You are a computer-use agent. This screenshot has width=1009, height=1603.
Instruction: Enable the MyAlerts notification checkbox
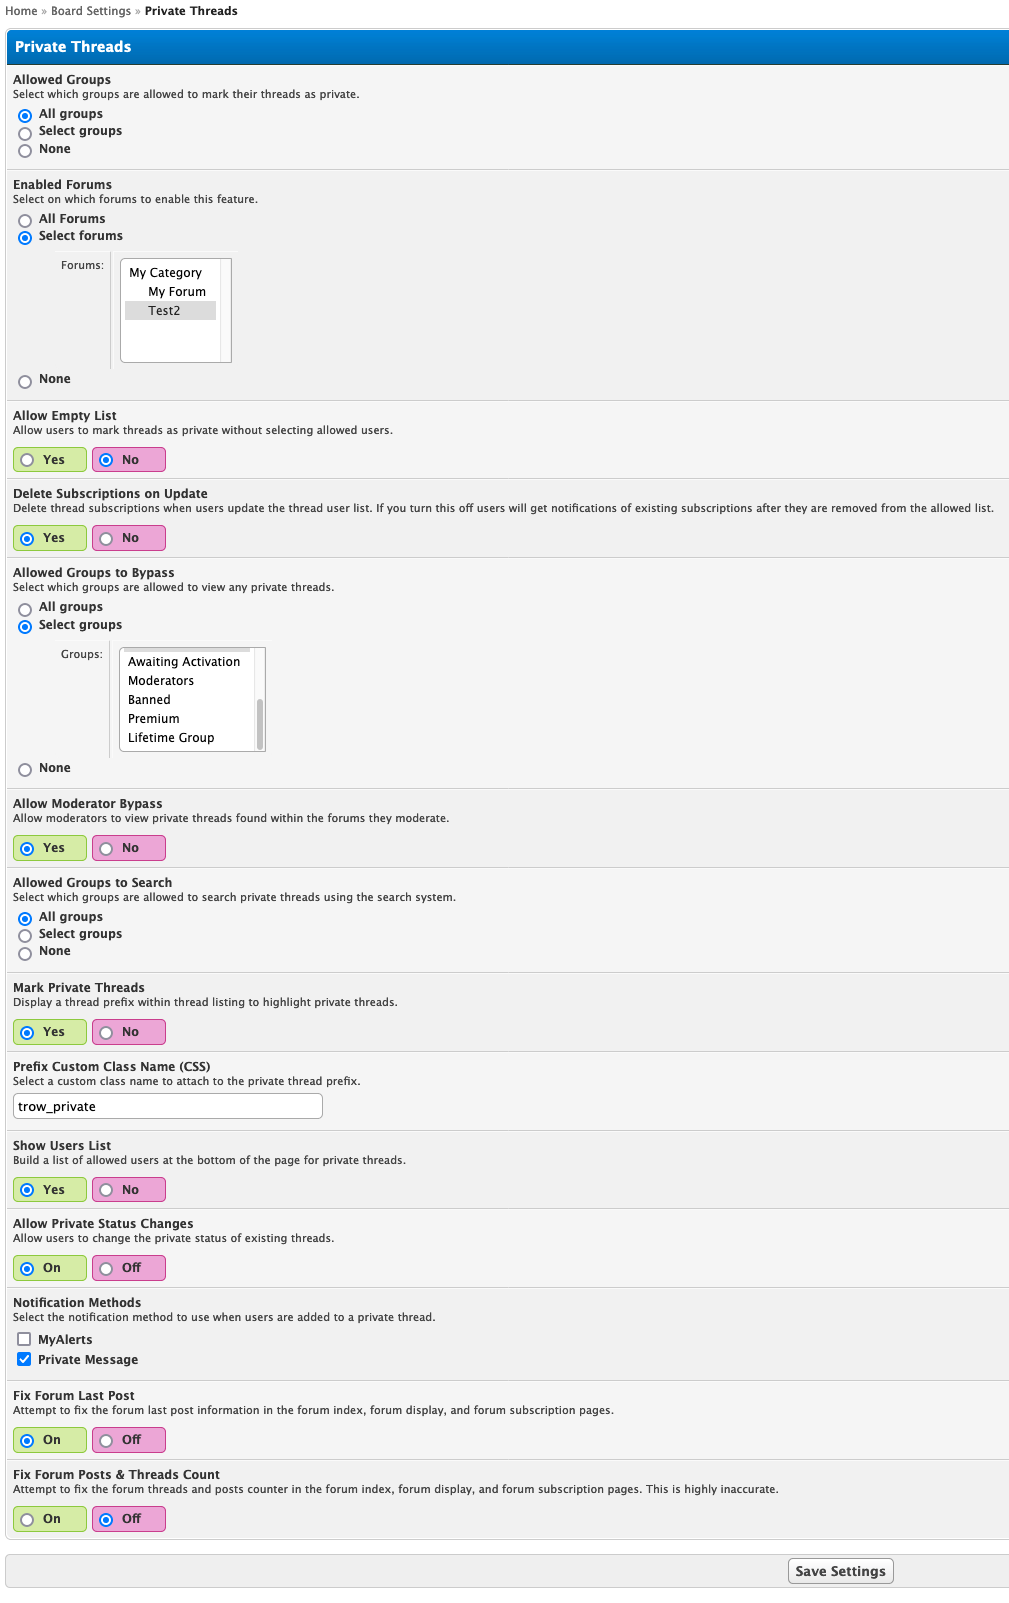coord(24,1339)
